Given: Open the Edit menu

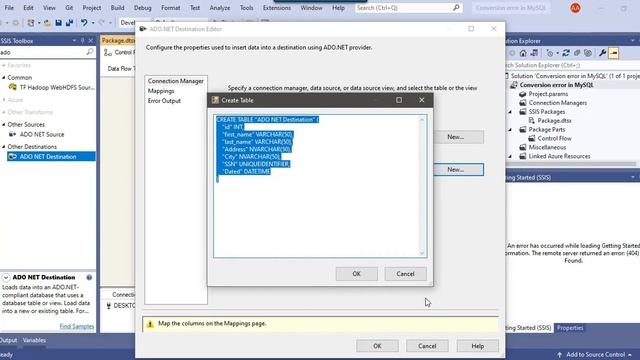Looking at the screenshot, I should (28, 8).
